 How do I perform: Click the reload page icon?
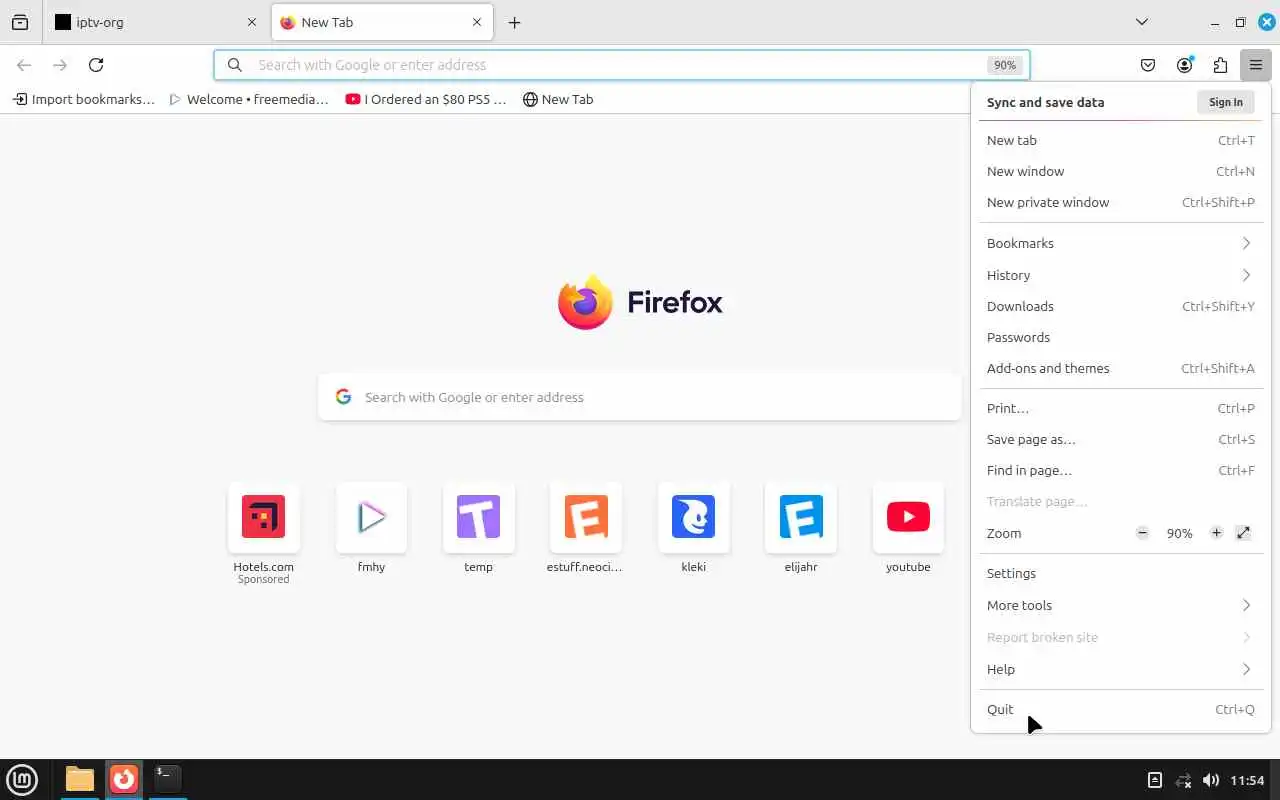96,65
